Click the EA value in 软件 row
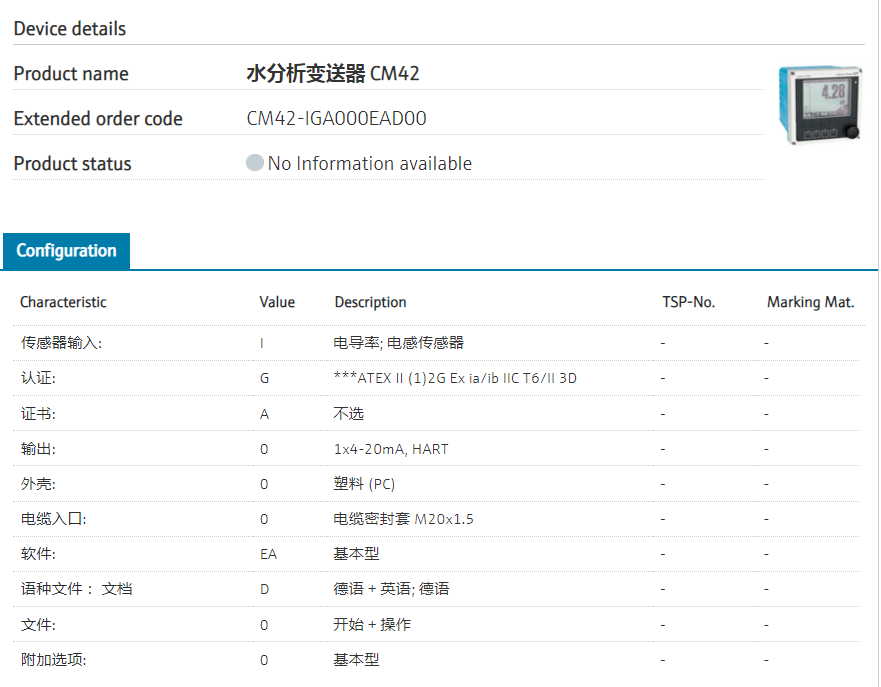881x687 pixels. point(268,554)
